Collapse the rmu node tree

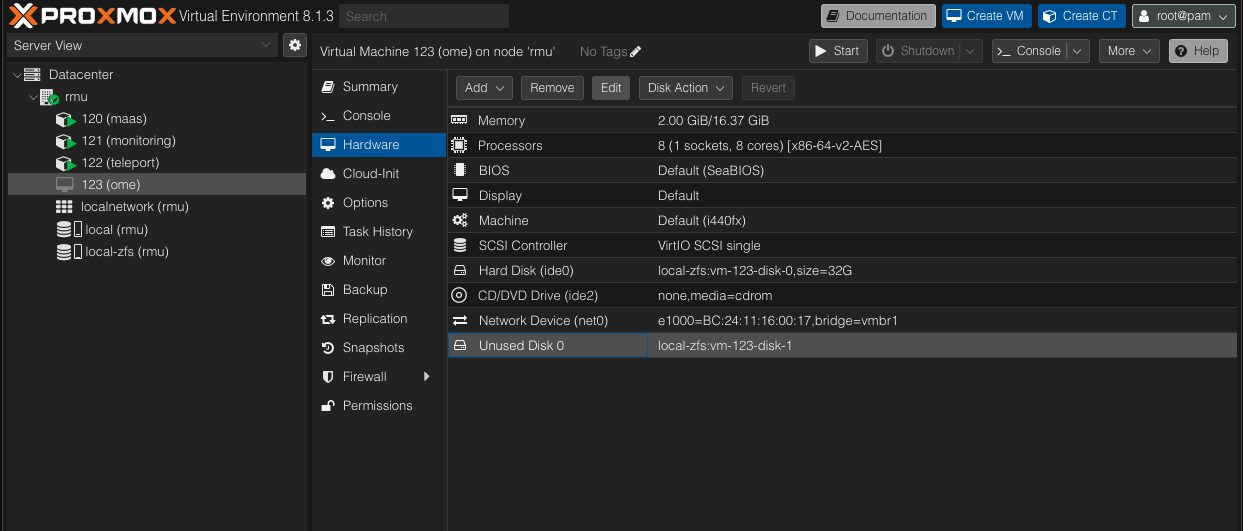tap(33, 97)
